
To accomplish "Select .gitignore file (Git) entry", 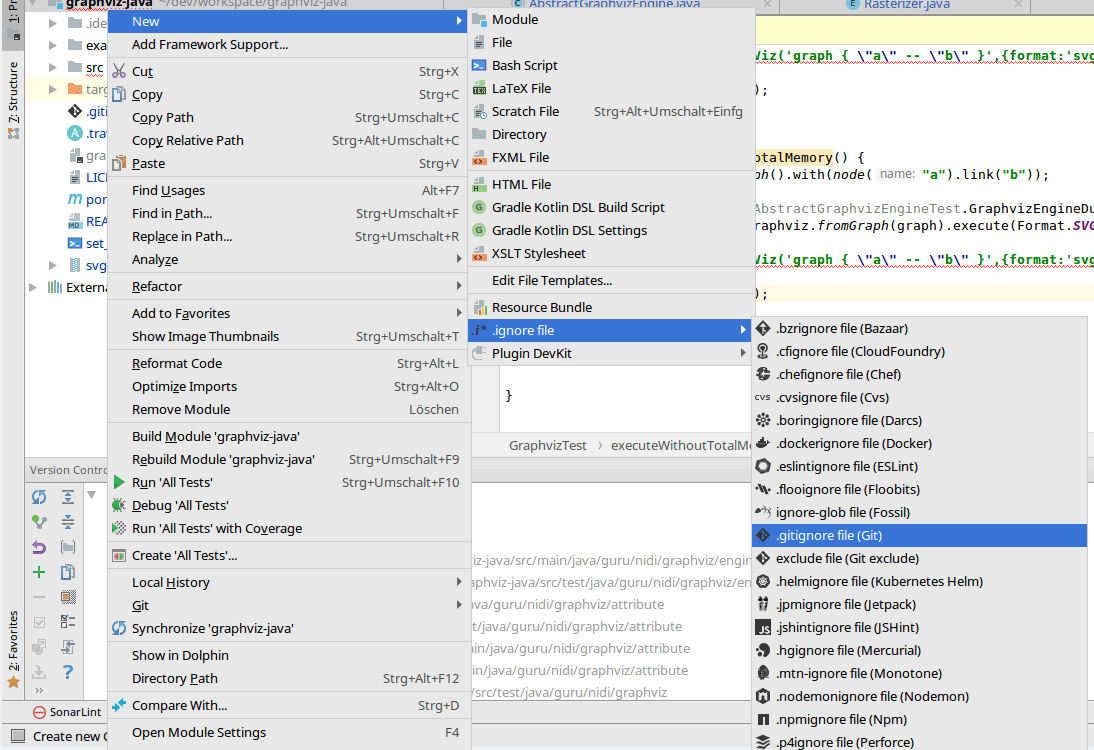I will [919, 535].
